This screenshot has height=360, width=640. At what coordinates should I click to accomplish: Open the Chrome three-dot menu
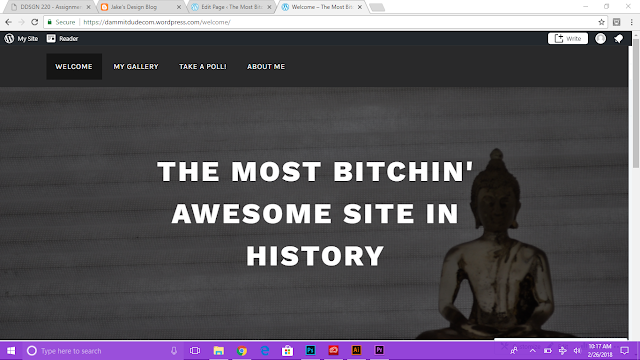pos(631,22)
